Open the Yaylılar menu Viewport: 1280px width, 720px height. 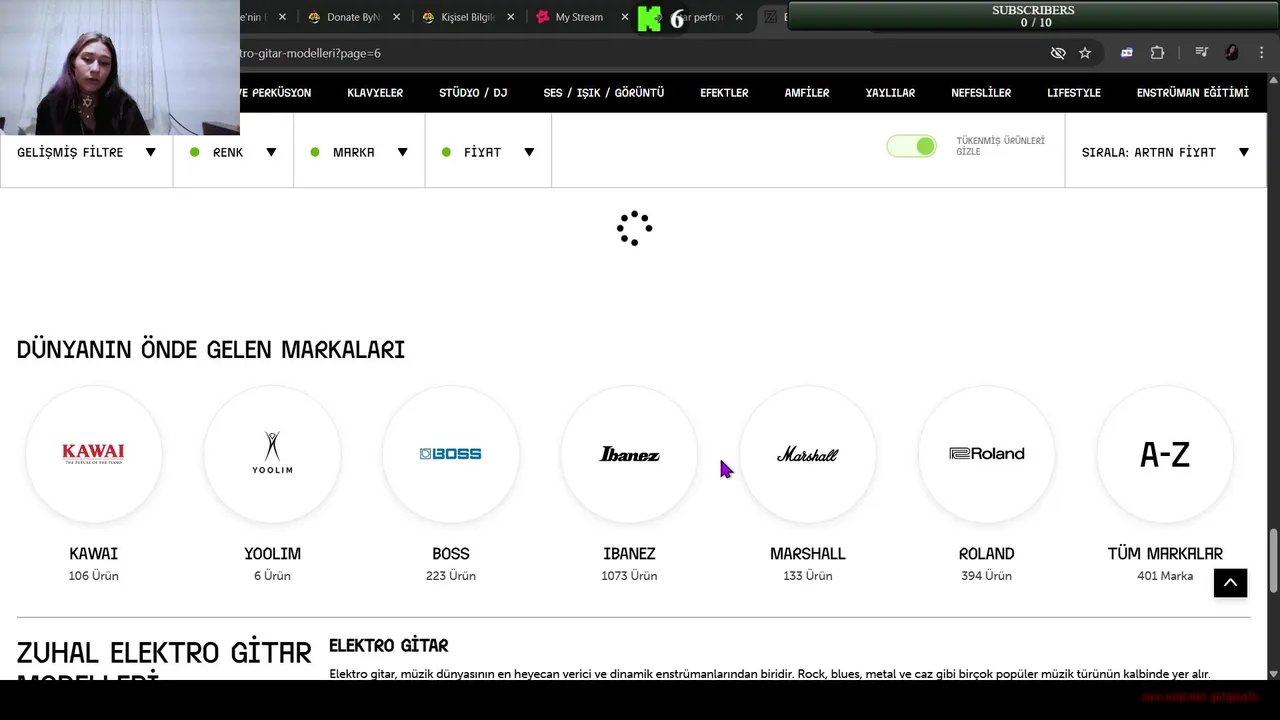click(890, 93)
